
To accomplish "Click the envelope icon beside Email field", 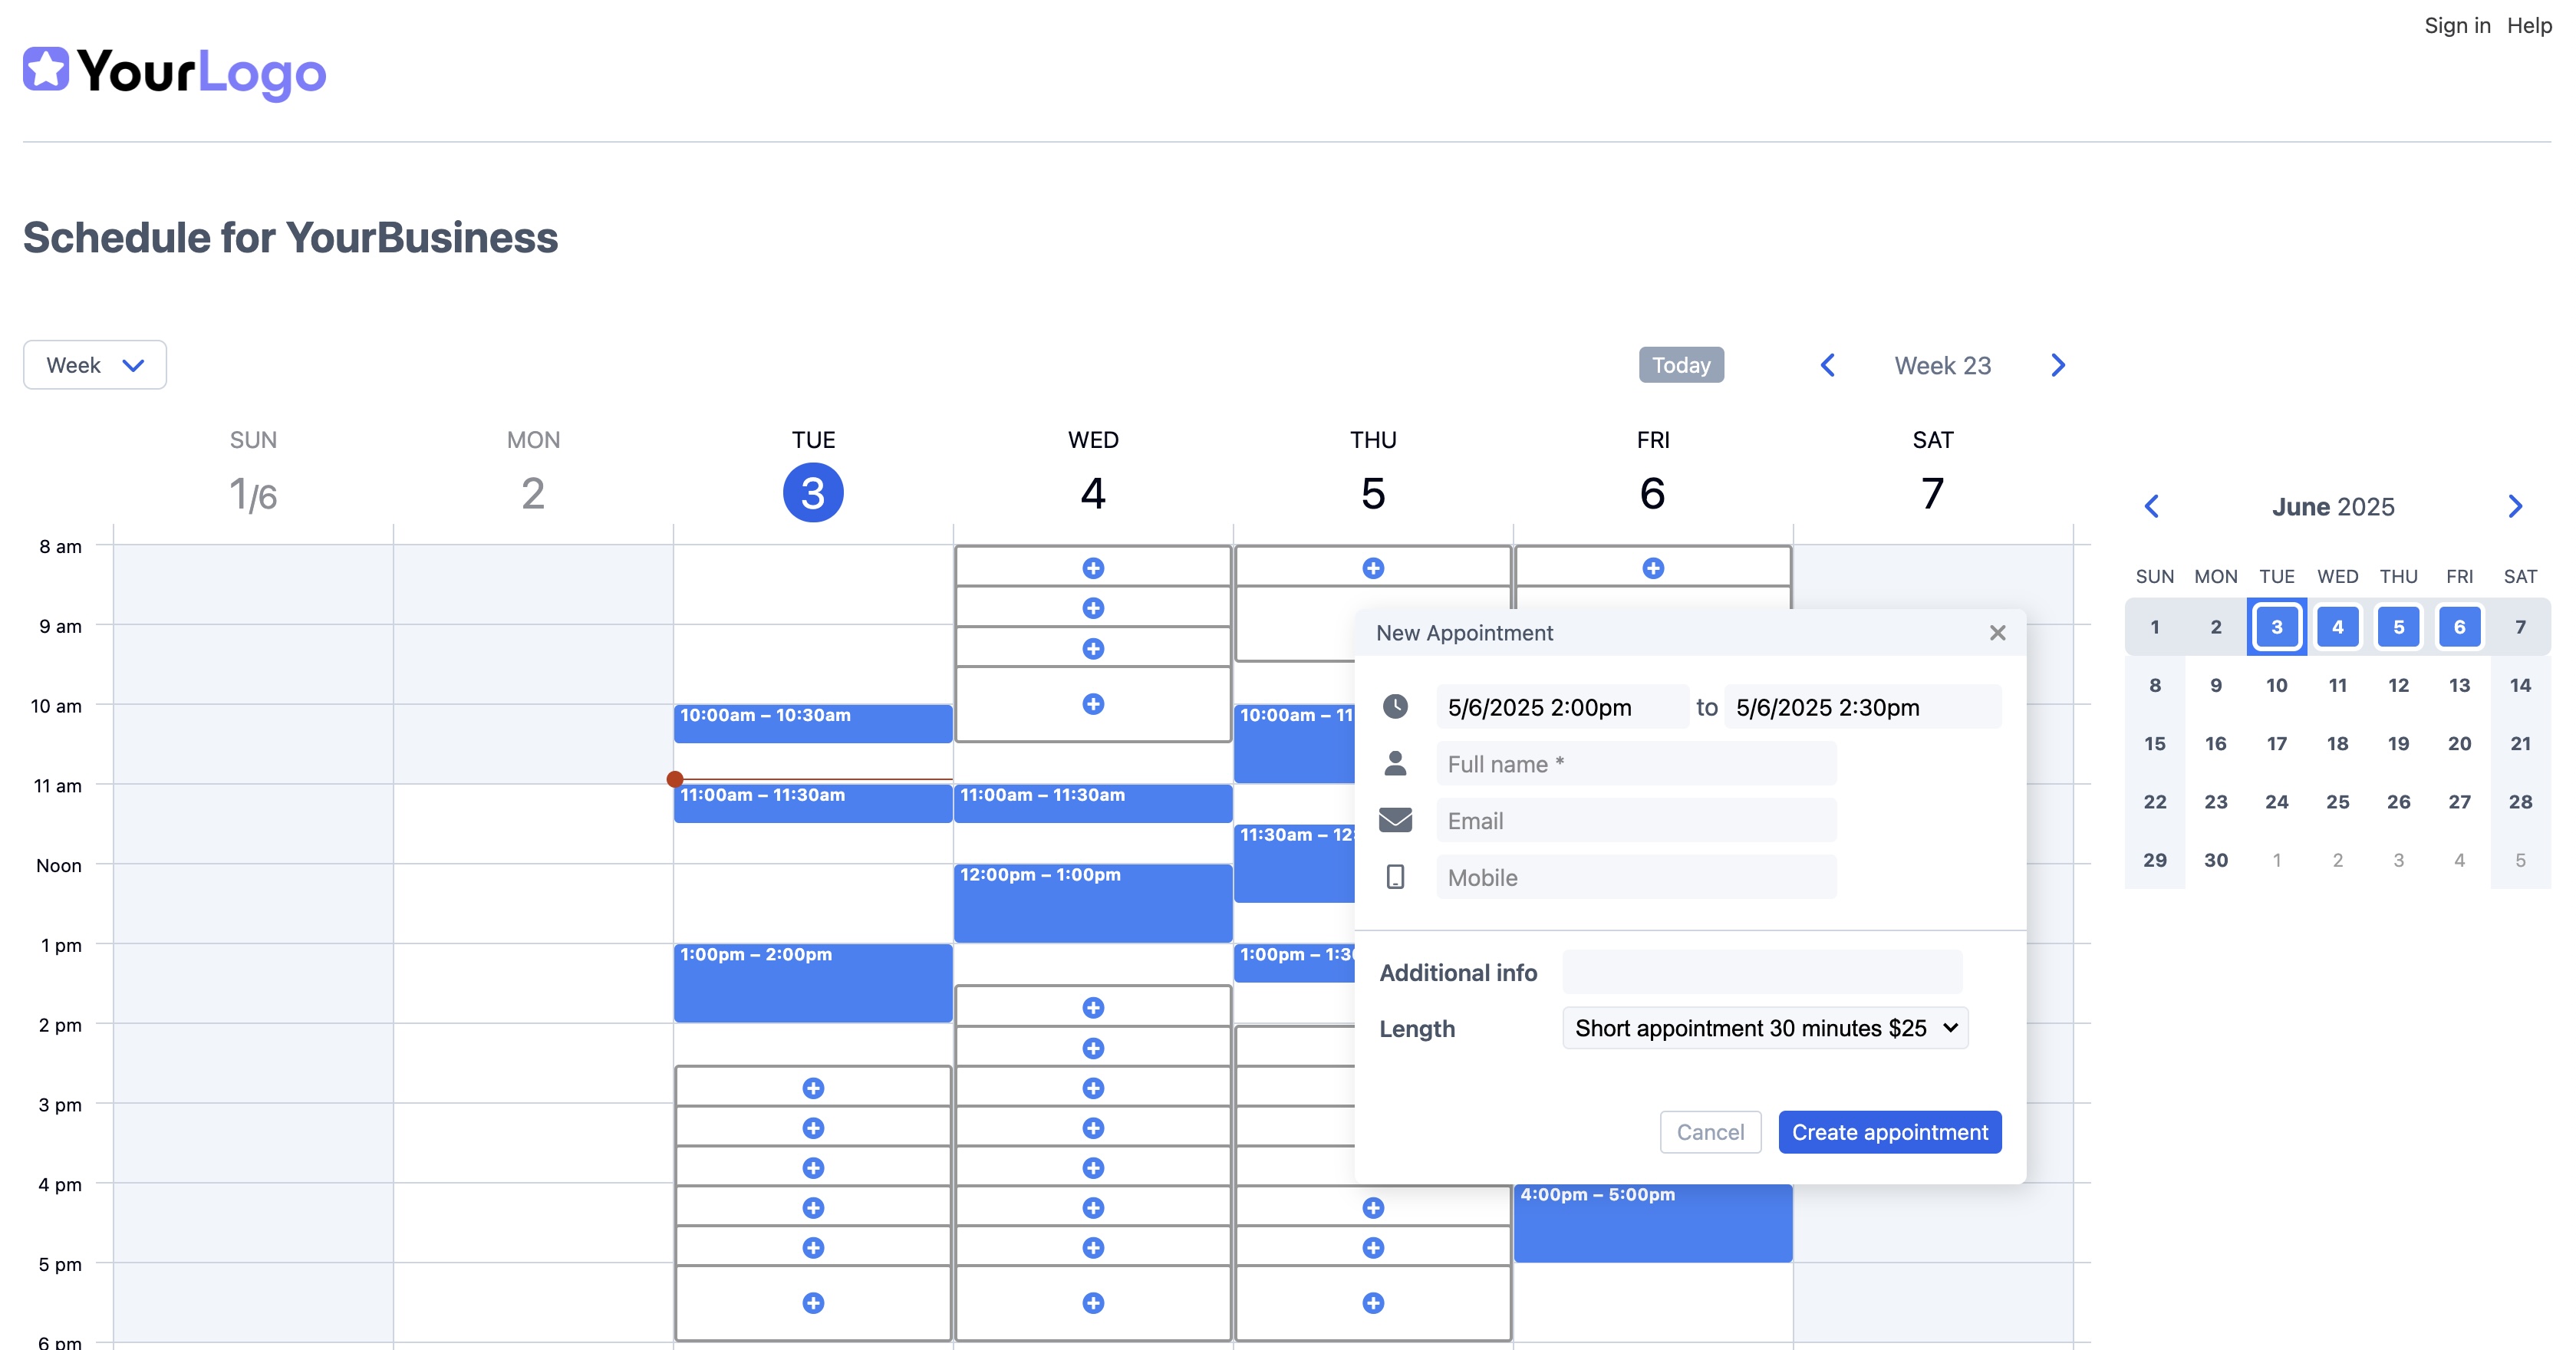I will (1396, 819).
